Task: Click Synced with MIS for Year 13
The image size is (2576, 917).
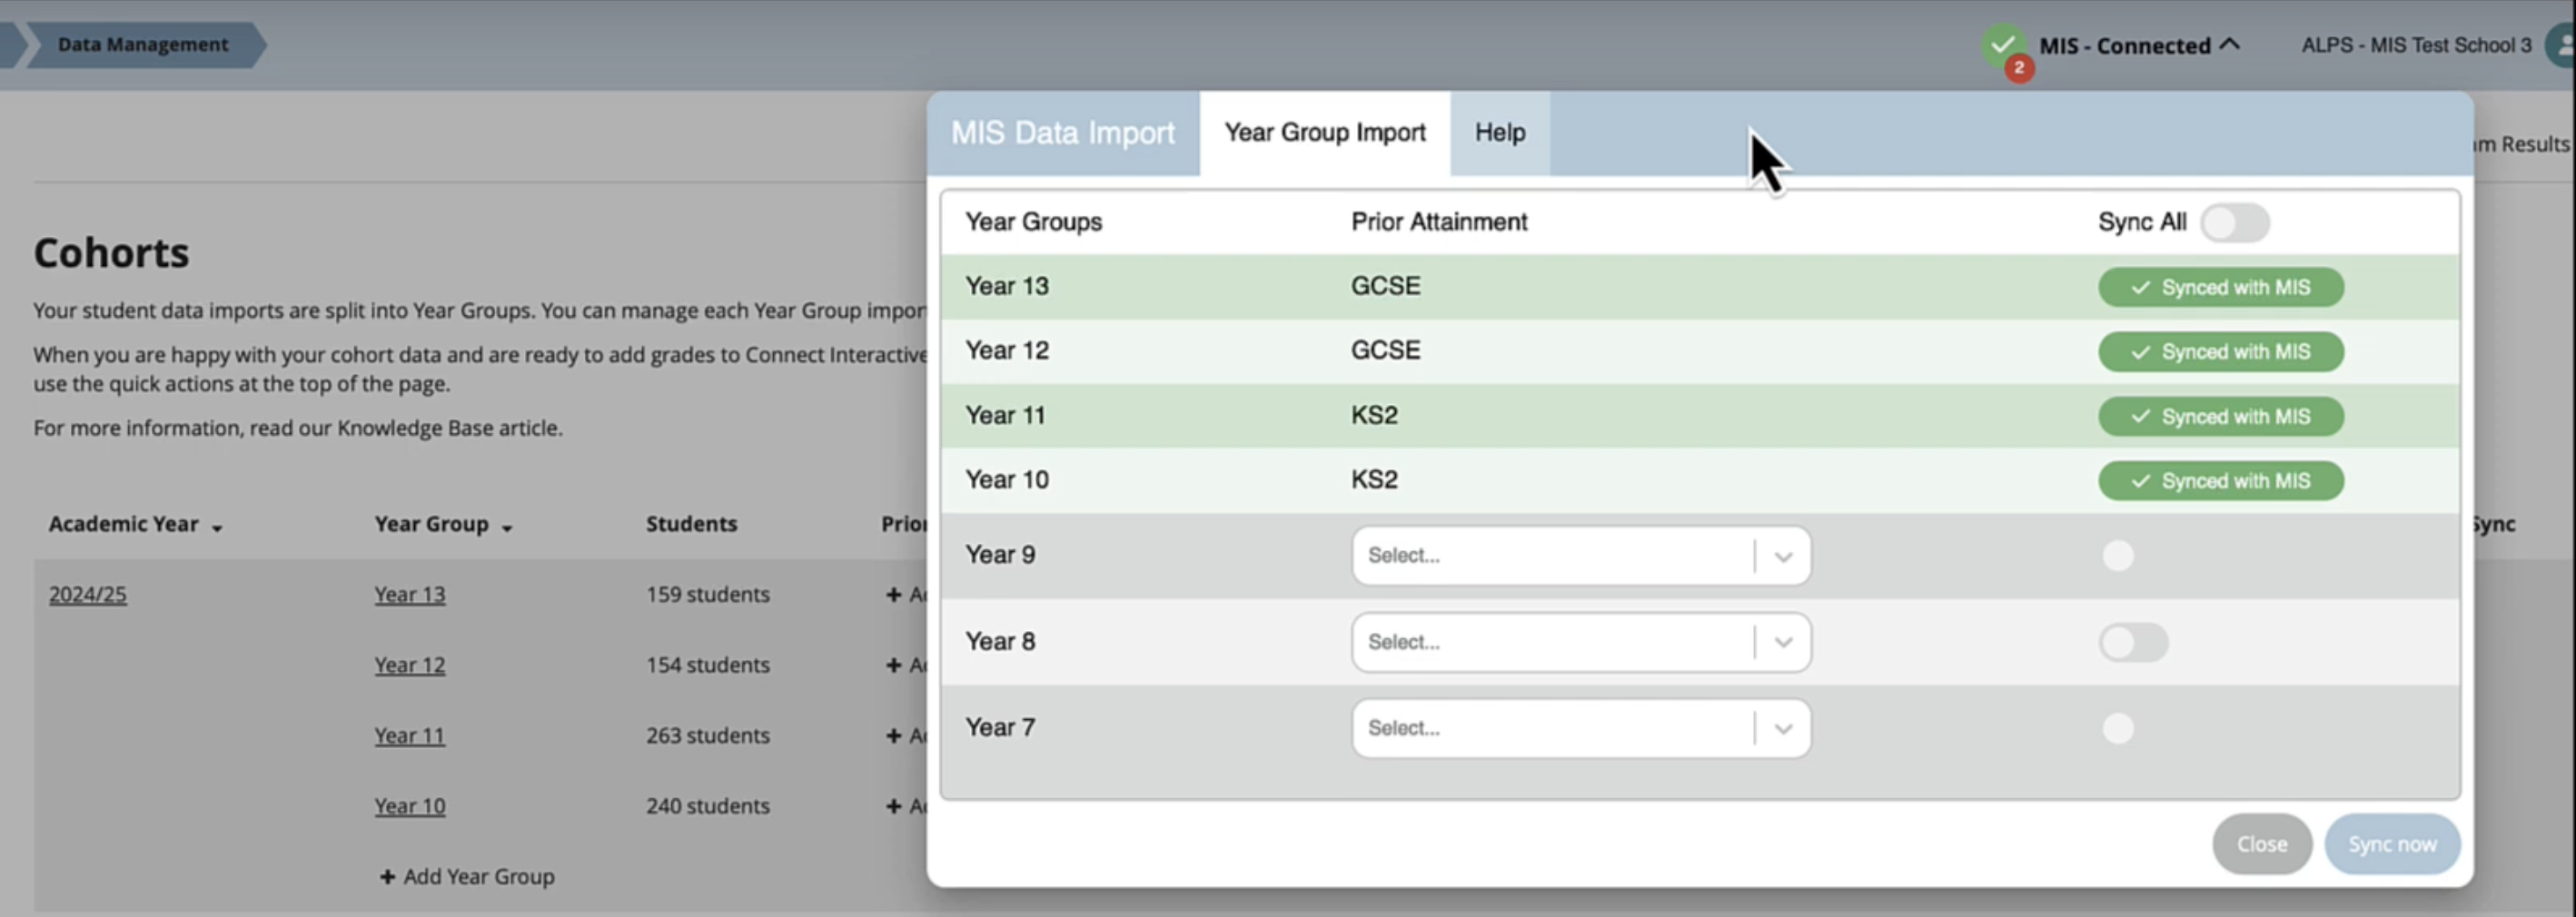Action: click(x=2220, y=287)
